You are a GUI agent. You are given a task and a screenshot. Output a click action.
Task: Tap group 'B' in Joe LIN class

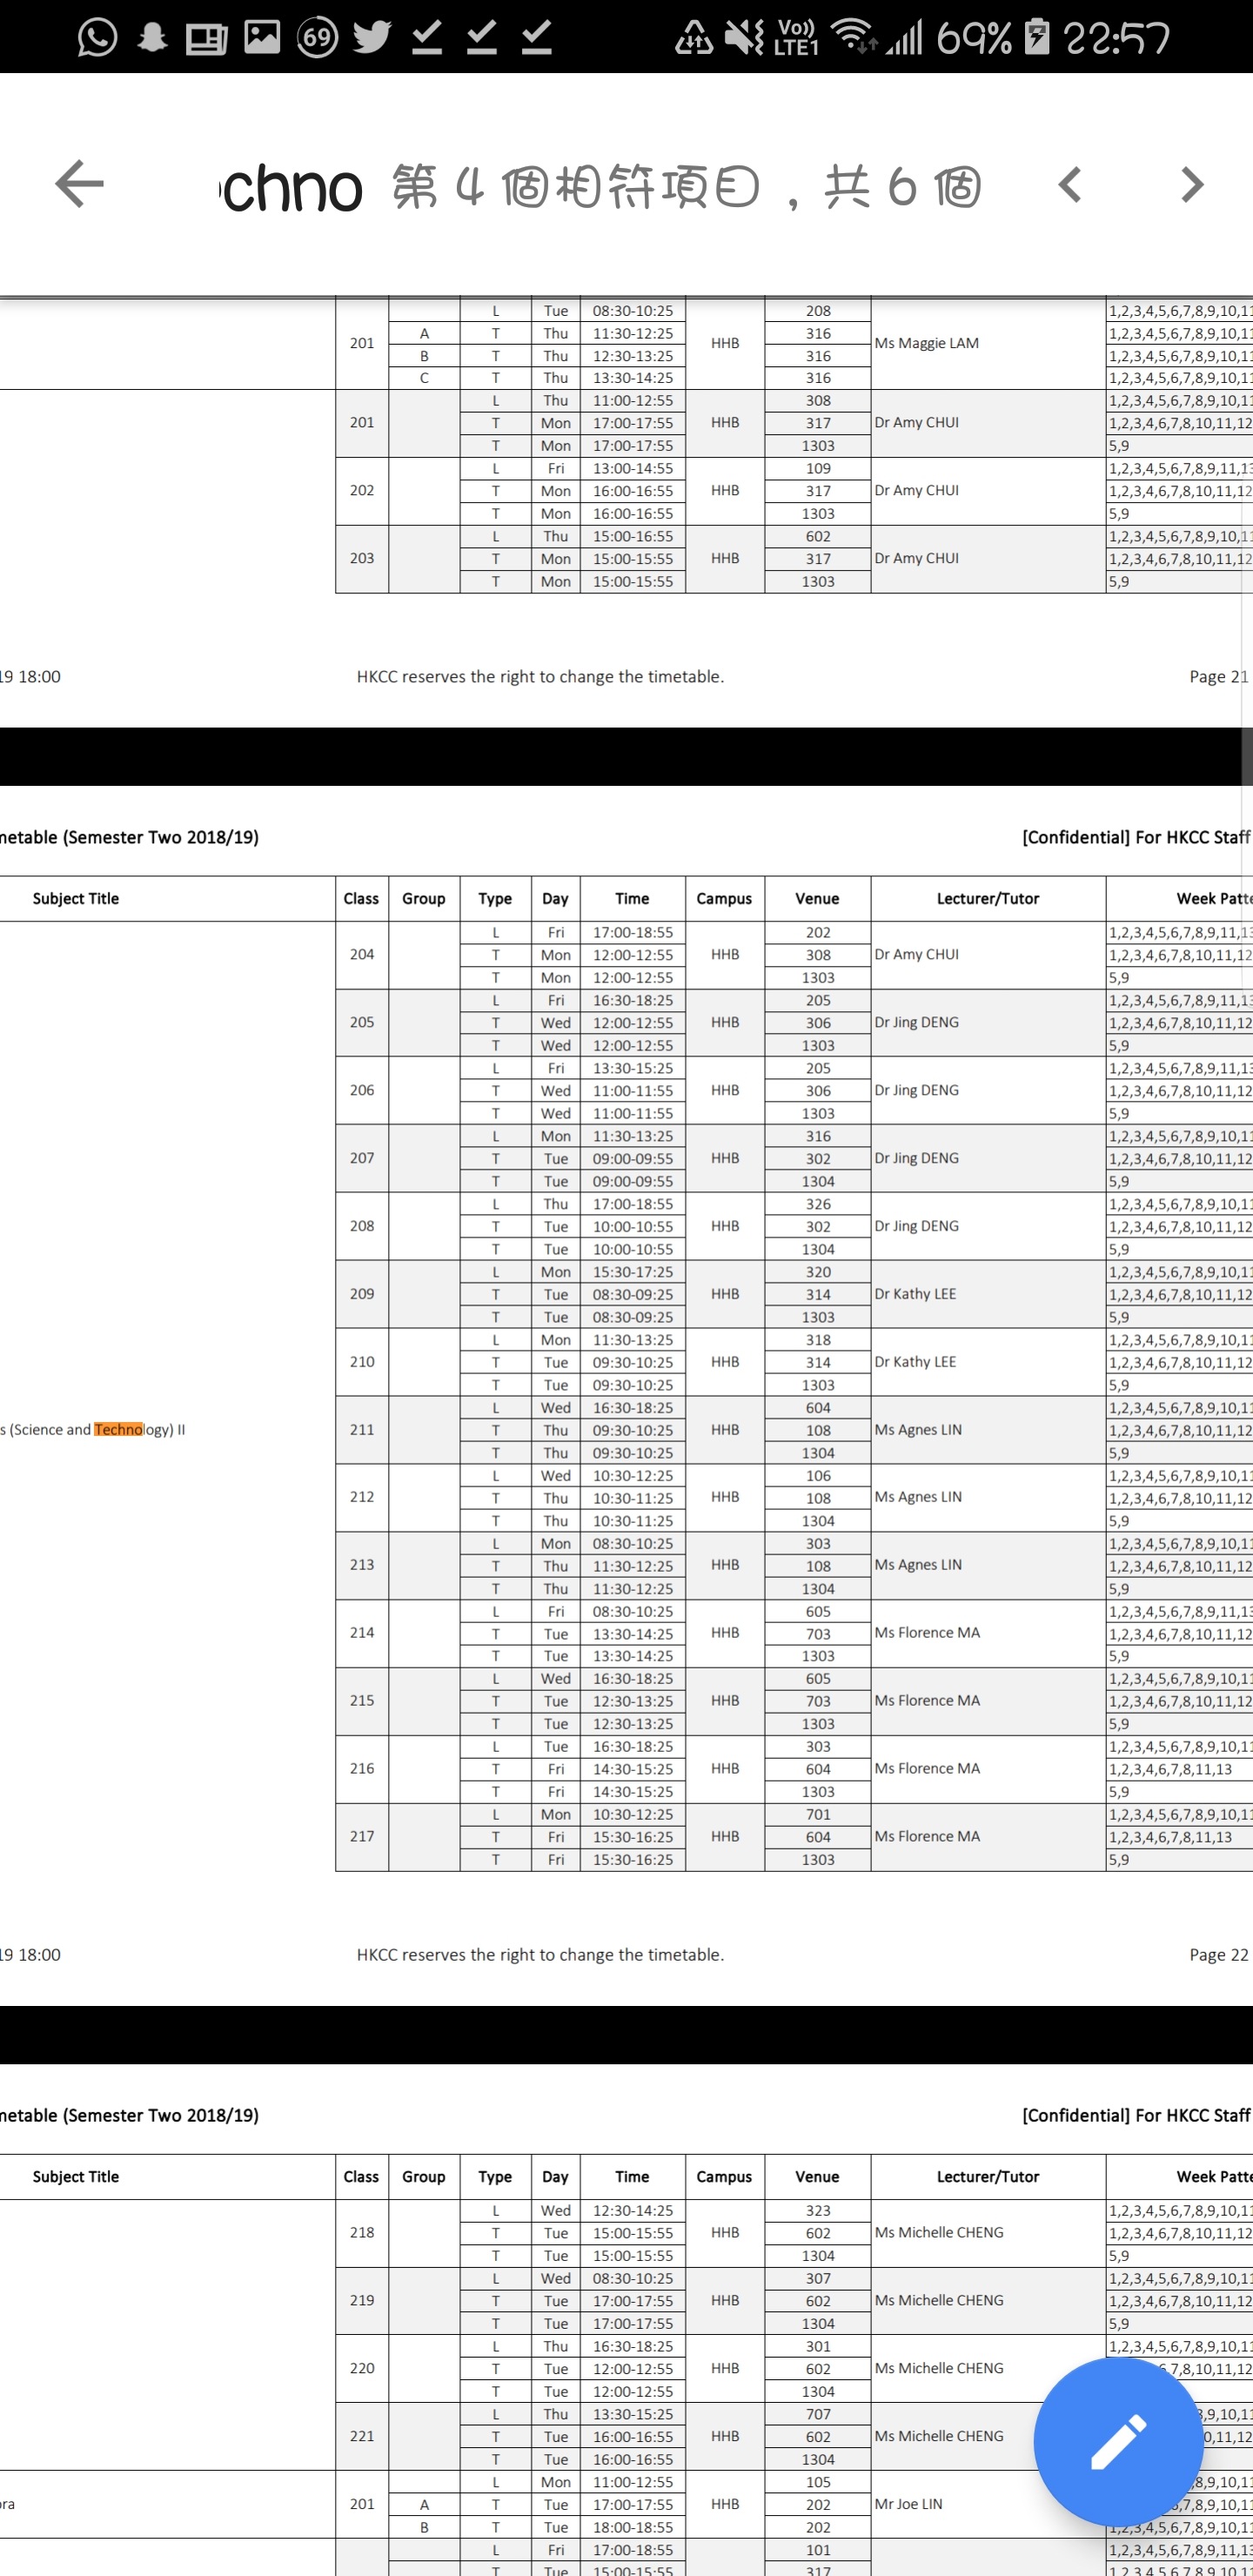coord(424,2527)
